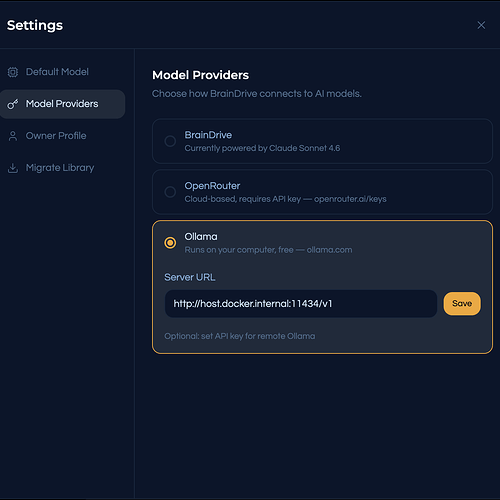Open the Default Model settings section
This screenshot has height=500, width=500.
point(63,72)
